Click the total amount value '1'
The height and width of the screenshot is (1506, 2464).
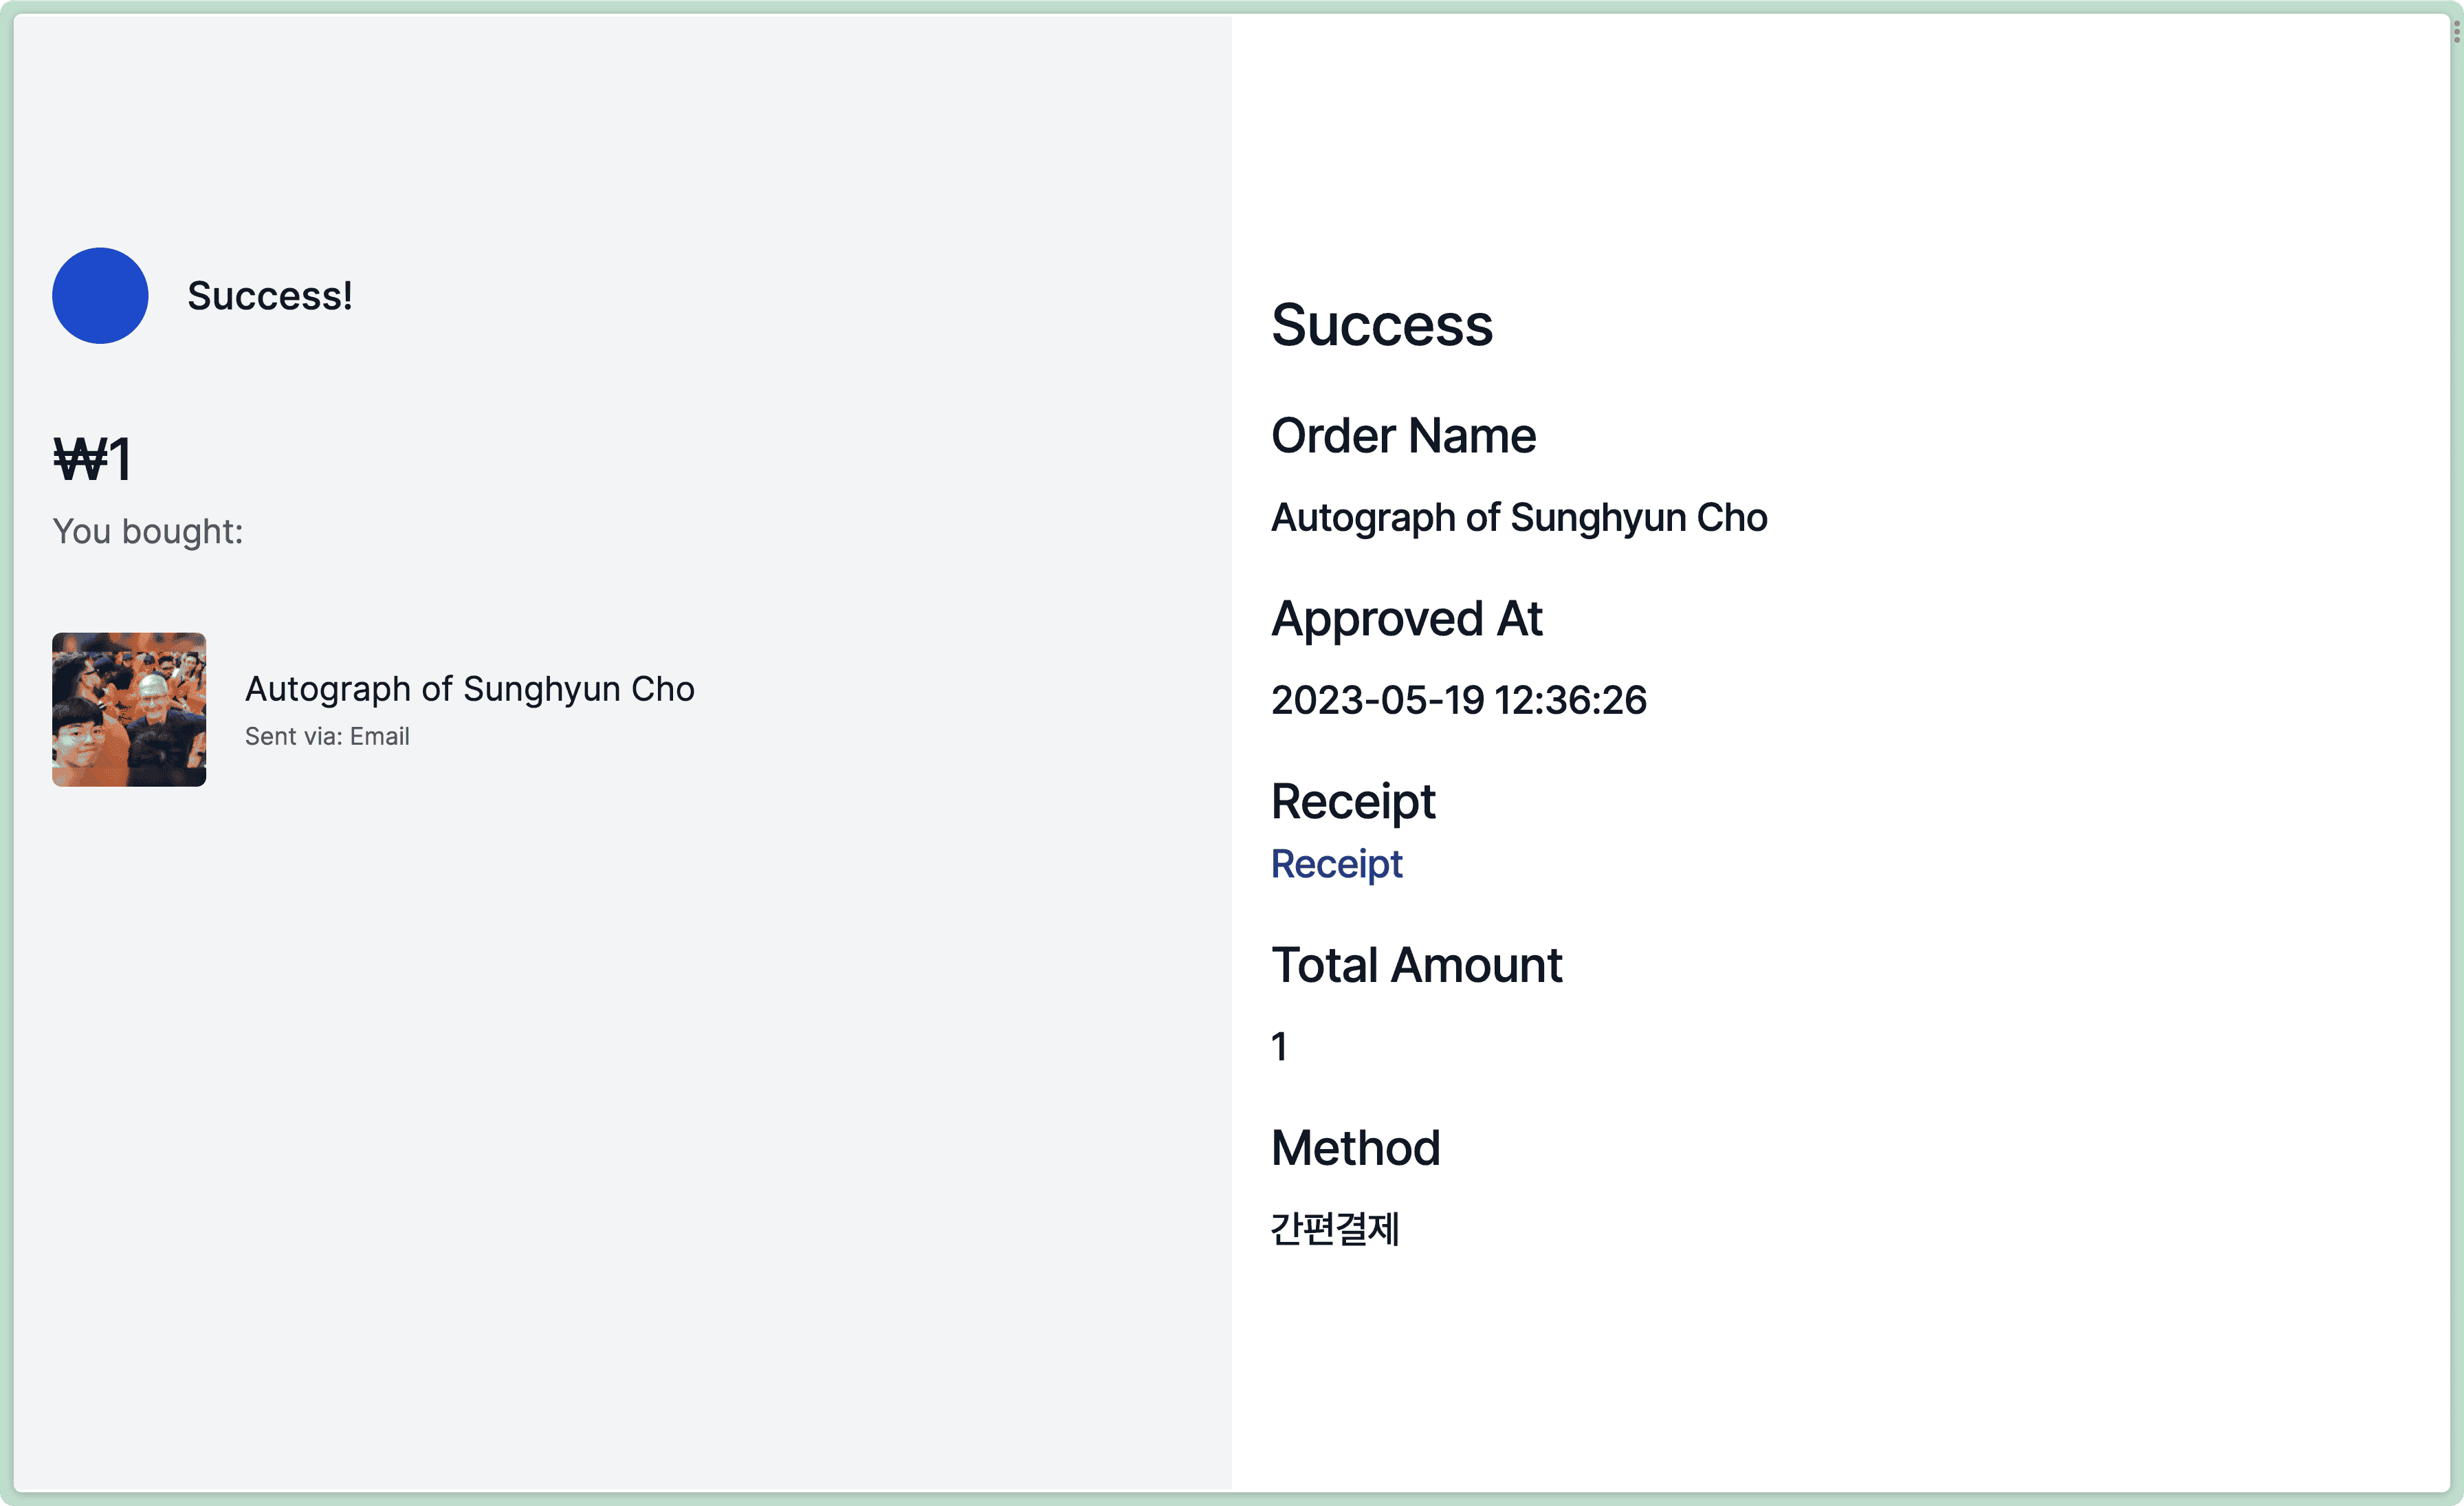click(x=1279, y=1047)
